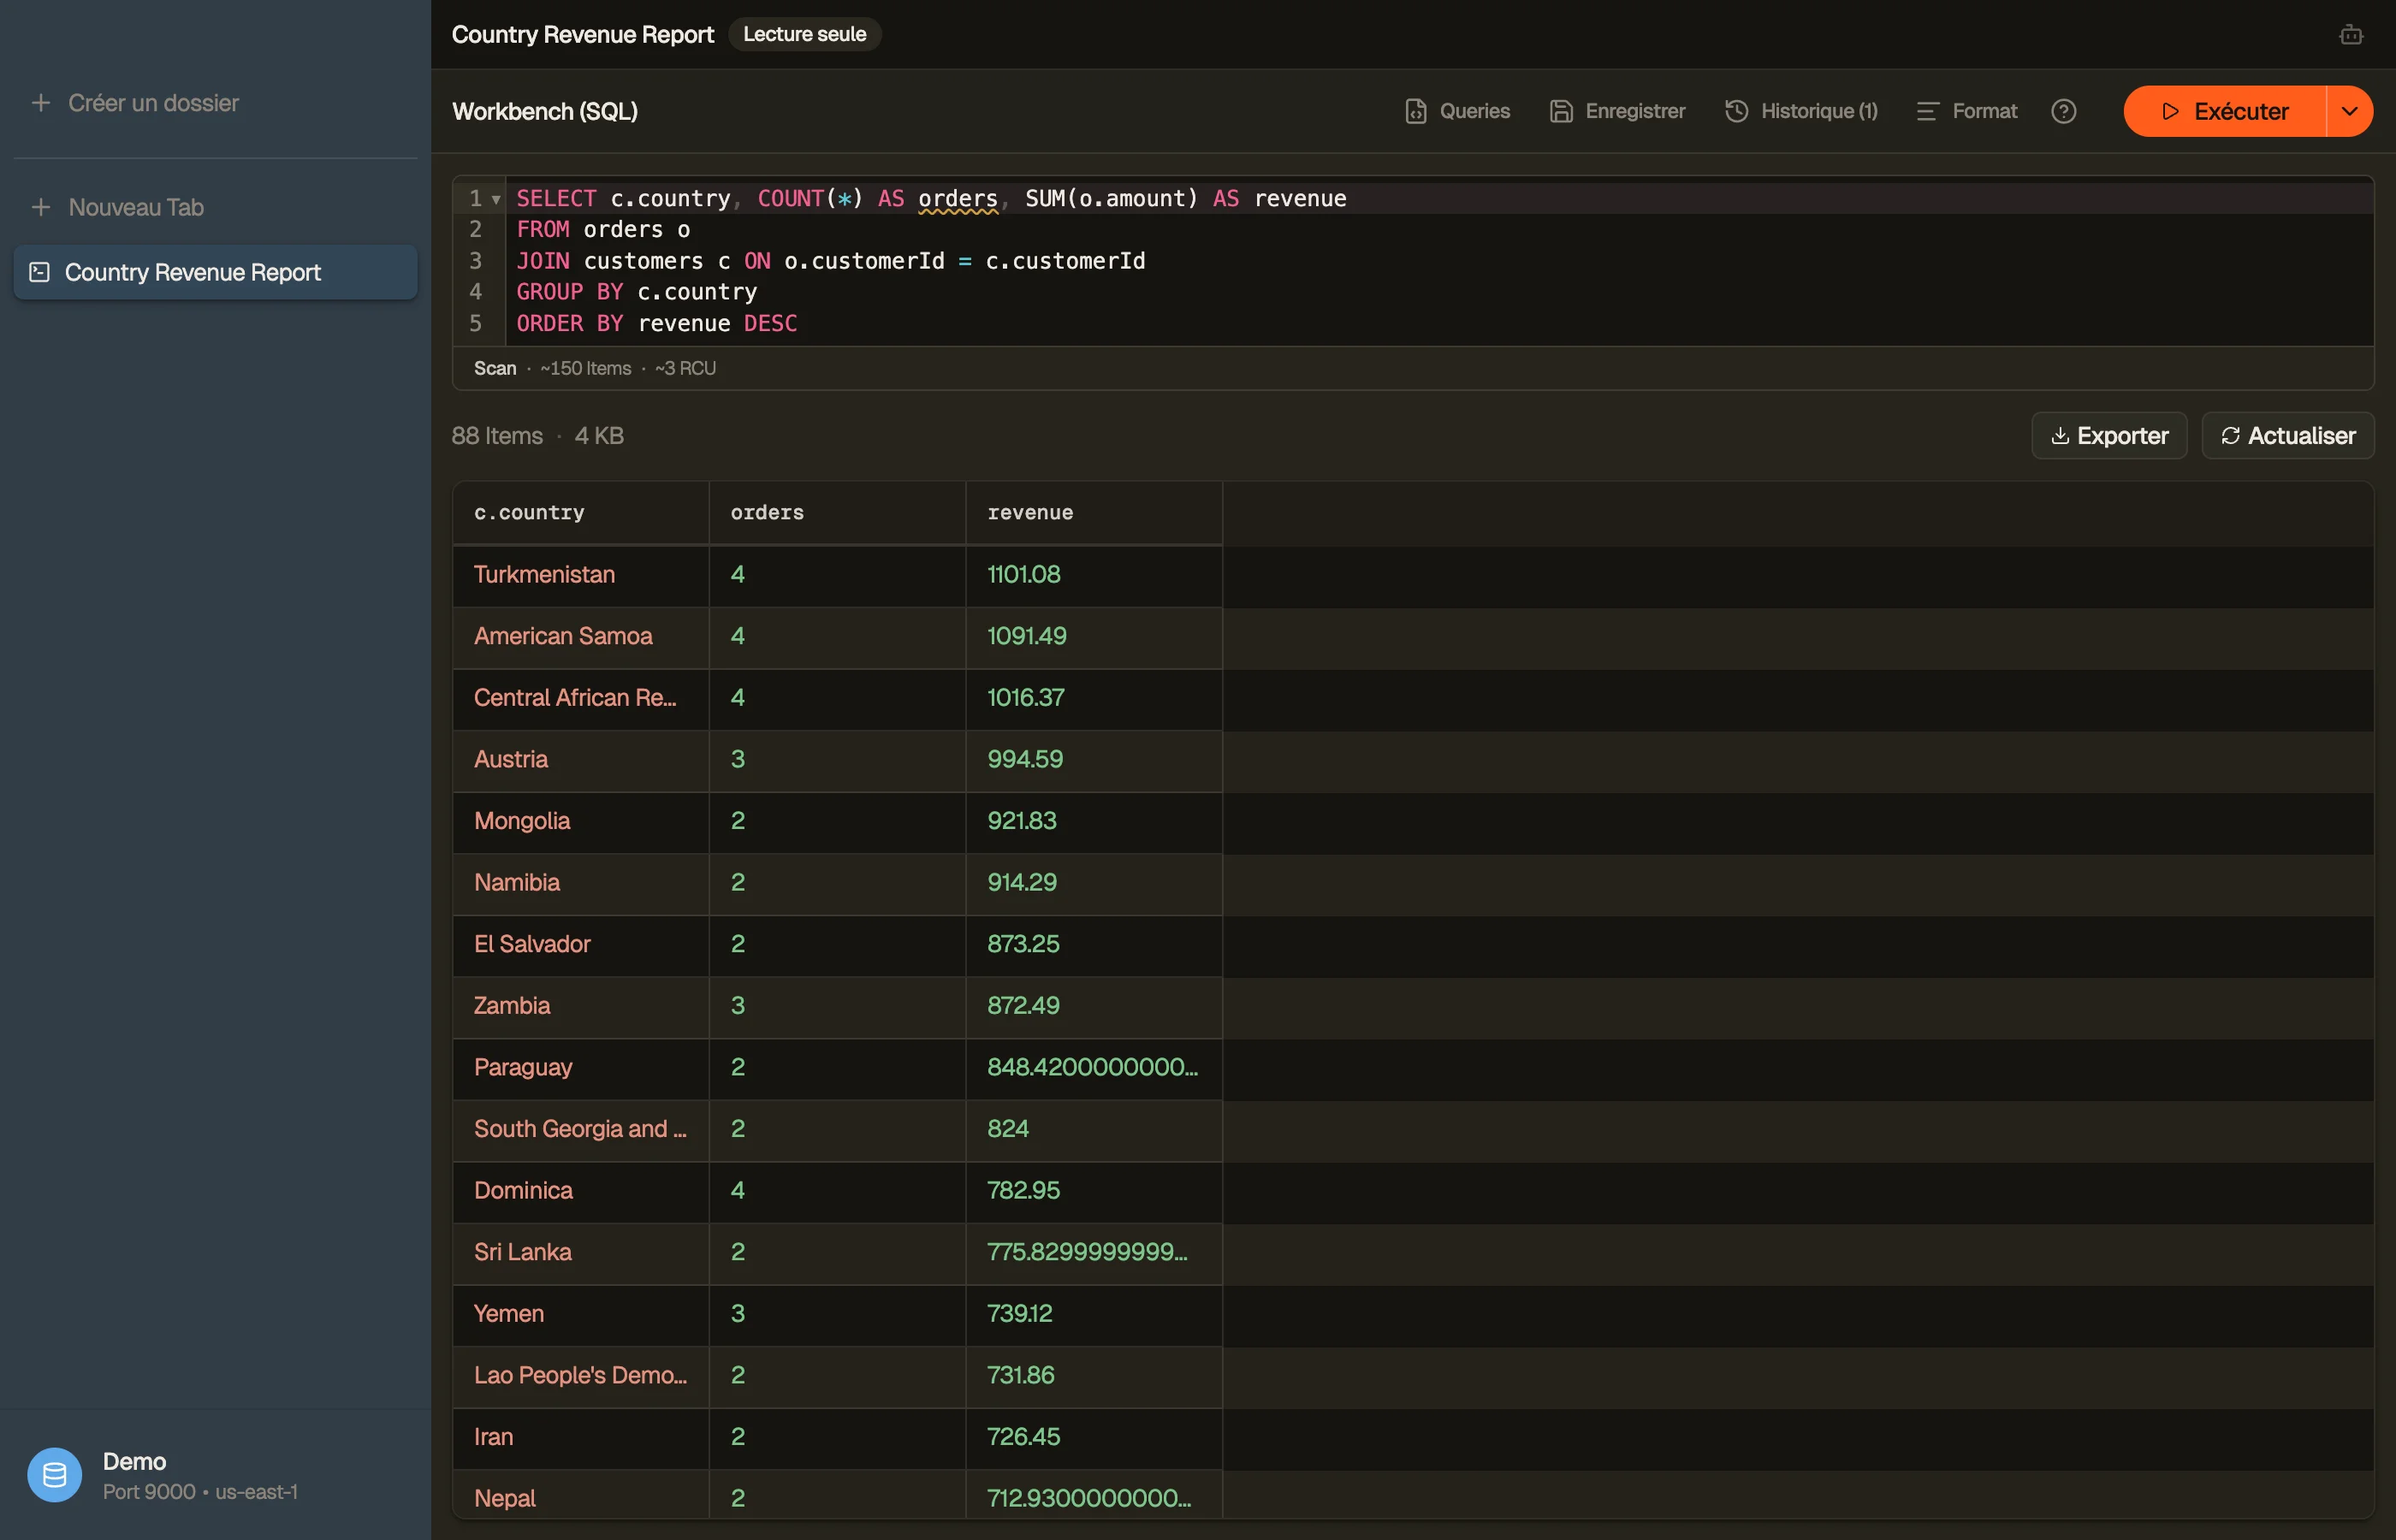The height and width of the screenshot is (1540, 2396).
Task: Click the GROUP BY clause on line 4
Action: click(637, 292)
